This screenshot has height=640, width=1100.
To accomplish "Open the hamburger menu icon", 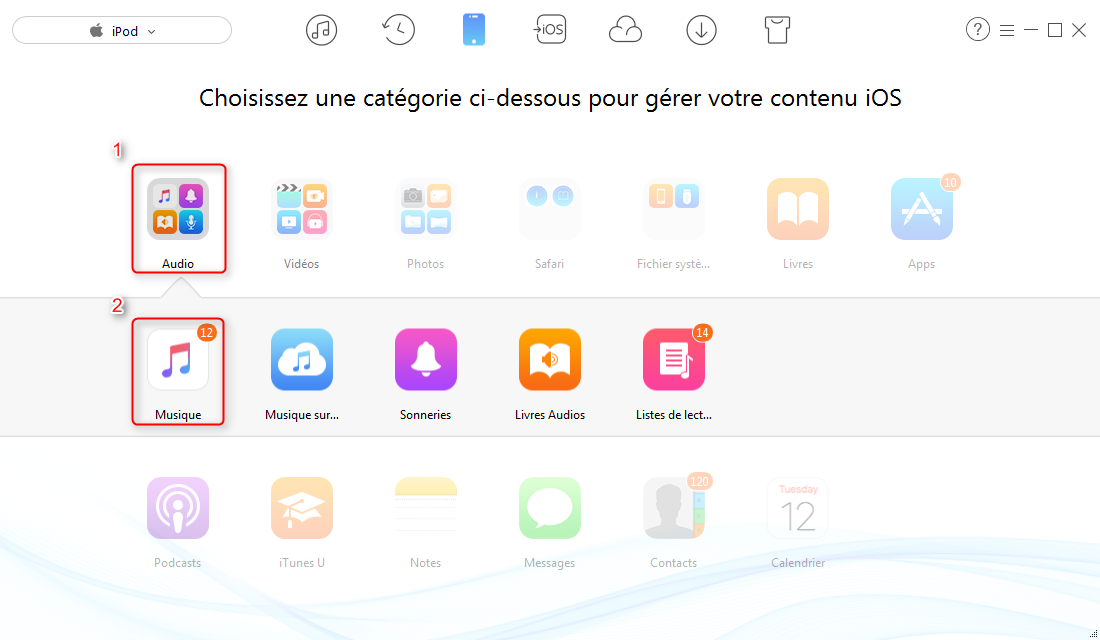I will pyautogui.click(x=1007, y=30).
